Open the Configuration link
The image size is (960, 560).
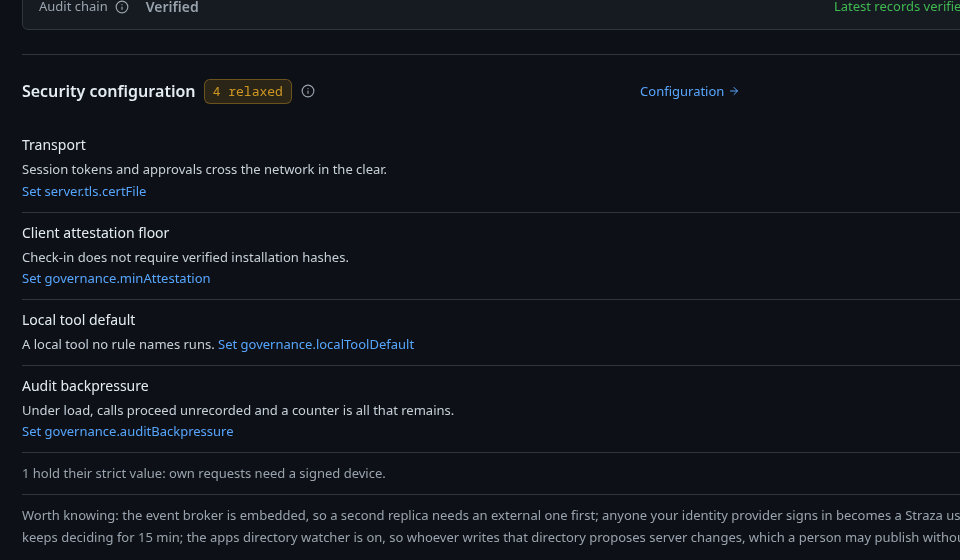tap(689, 91)
